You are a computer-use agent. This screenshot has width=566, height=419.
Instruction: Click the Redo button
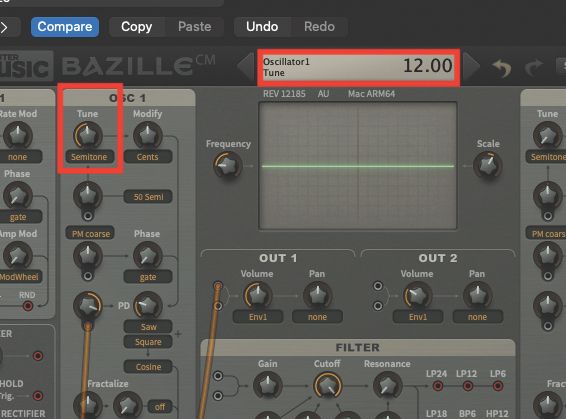[x=319, y=27]
